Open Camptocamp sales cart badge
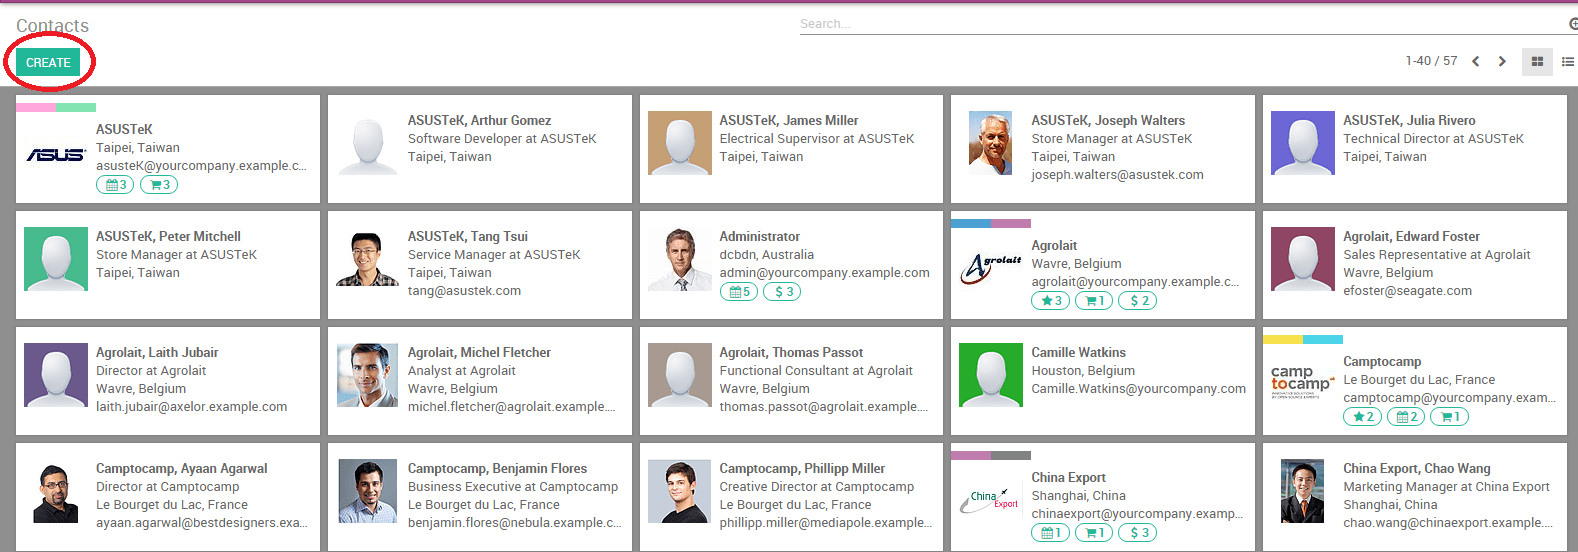This screenshot has height=552, width=1578. pos(1450,417)
